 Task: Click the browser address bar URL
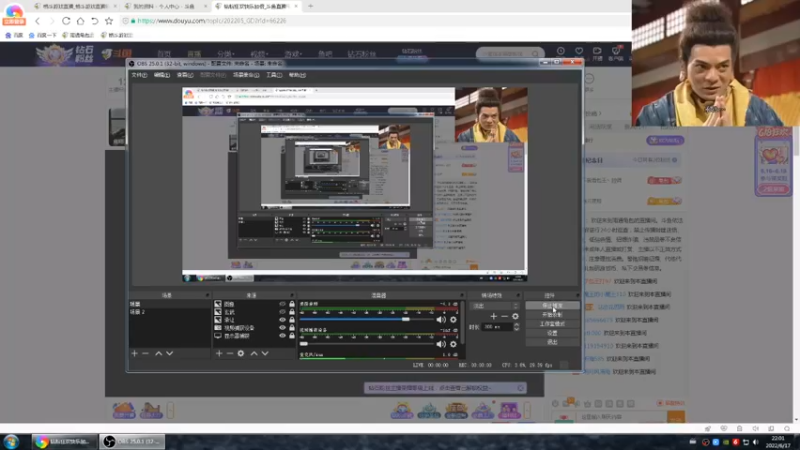(x=212, y=21)
